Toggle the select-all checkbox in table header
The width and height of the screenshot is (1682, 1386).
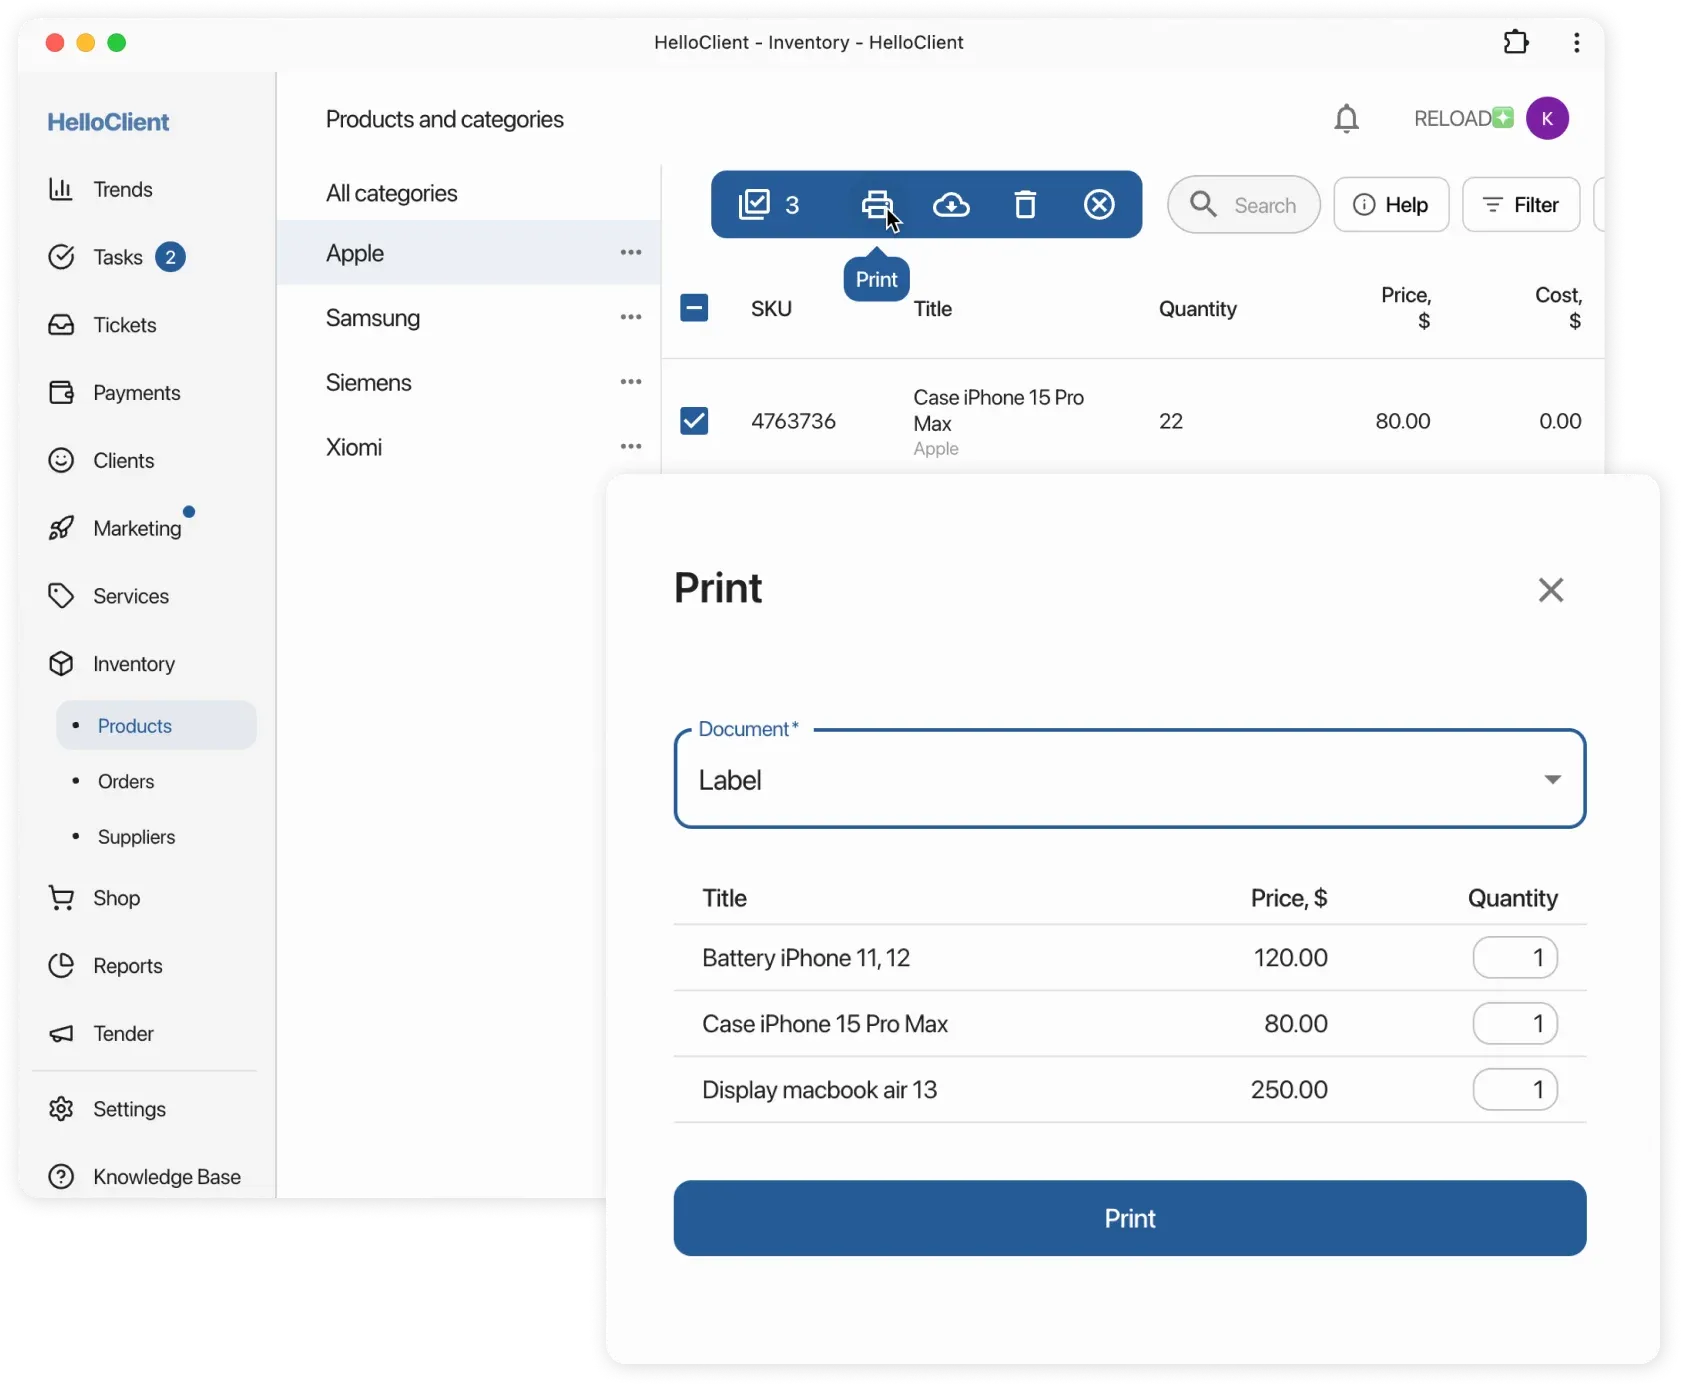[x=694, y=308]
